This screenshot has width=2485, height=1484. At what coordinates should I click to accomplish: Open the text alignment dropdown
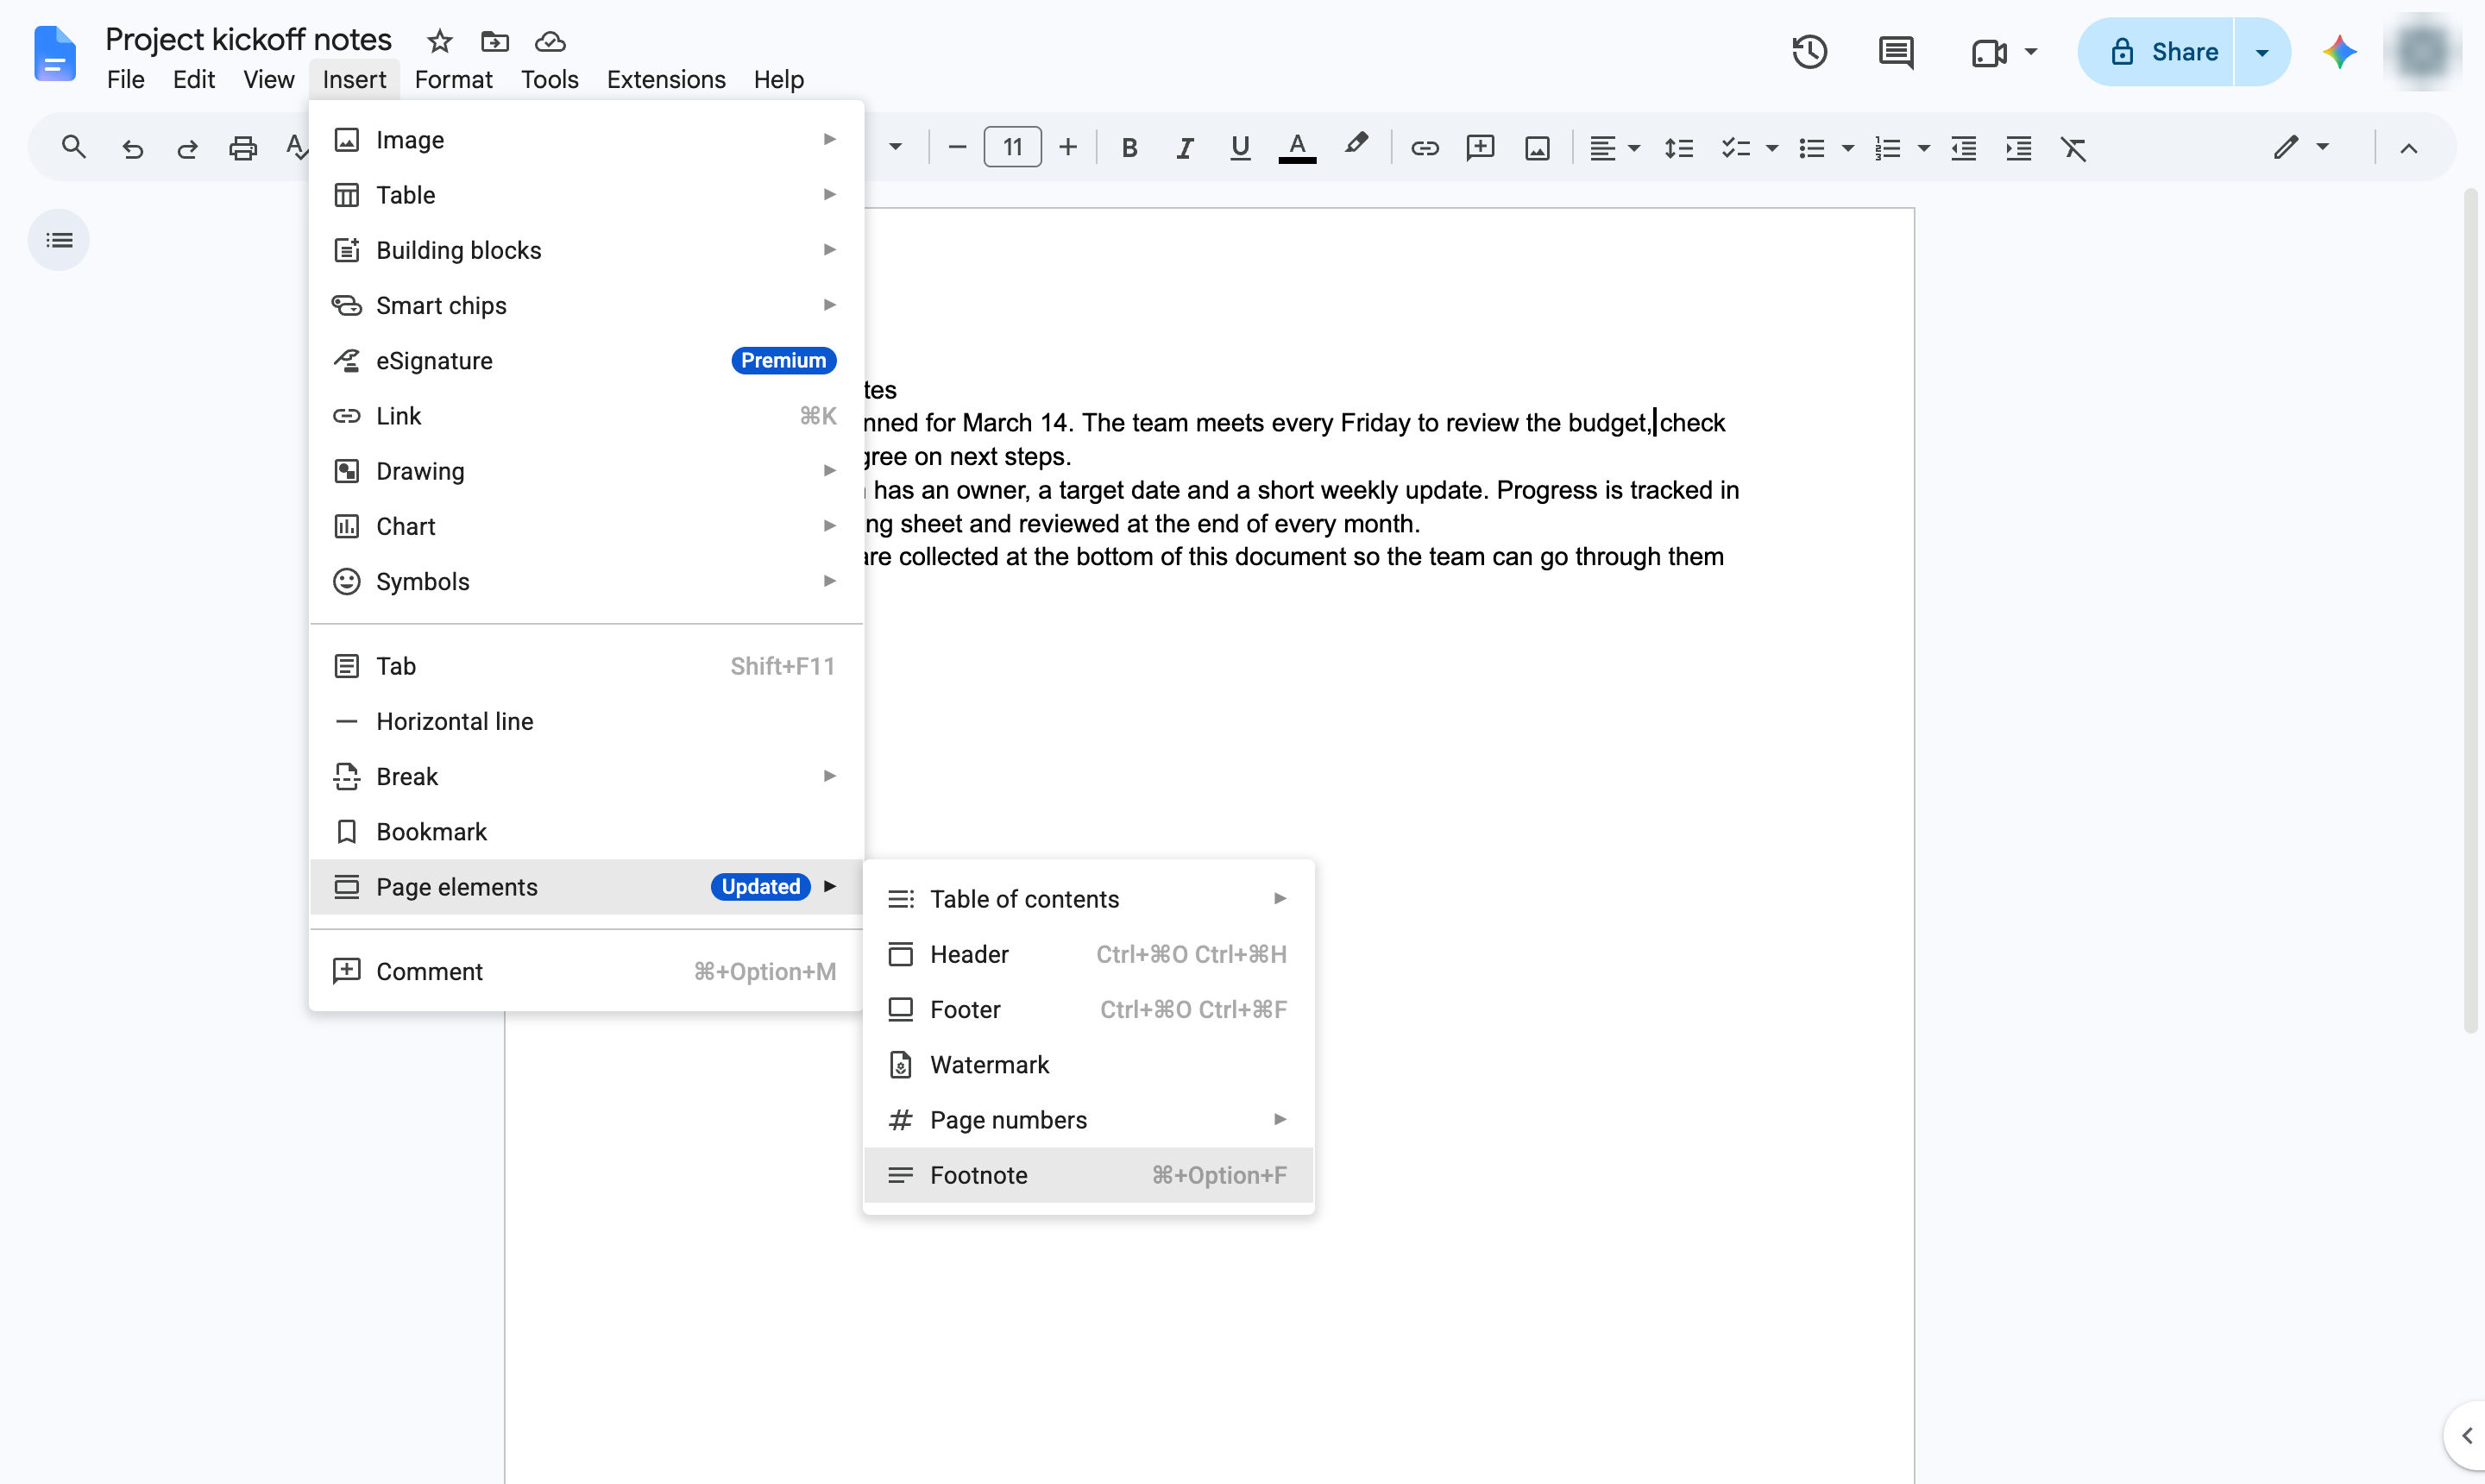(1614, 148)
